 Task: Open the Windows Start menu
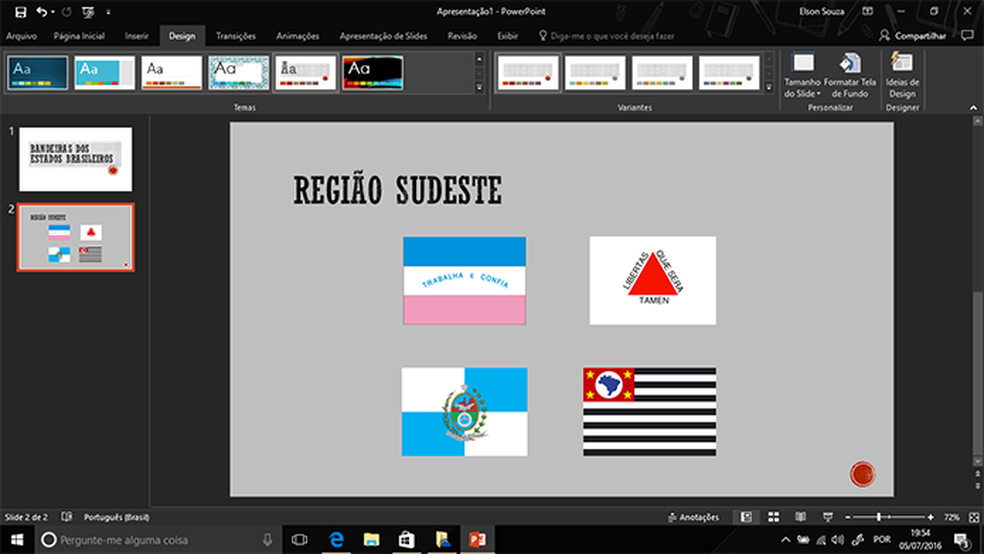tap(17, 540)
